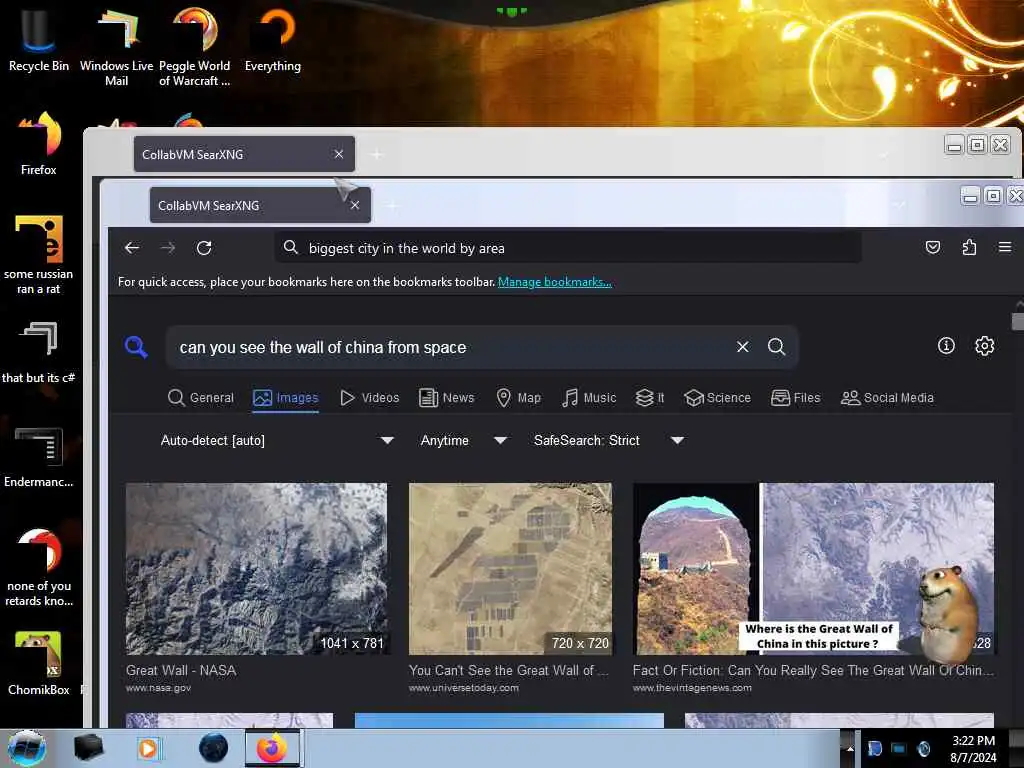
Task: Select the Images search tab
Action: 285,398
